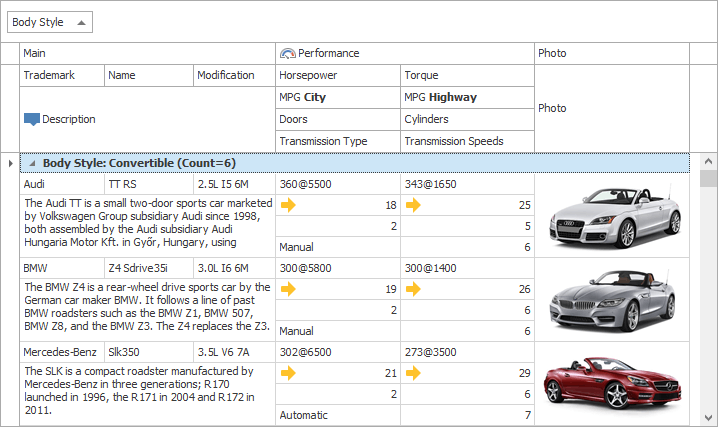718x427 pixels.
Task: Open the BMW Z4 car photo
Action: tap(612, 300)
